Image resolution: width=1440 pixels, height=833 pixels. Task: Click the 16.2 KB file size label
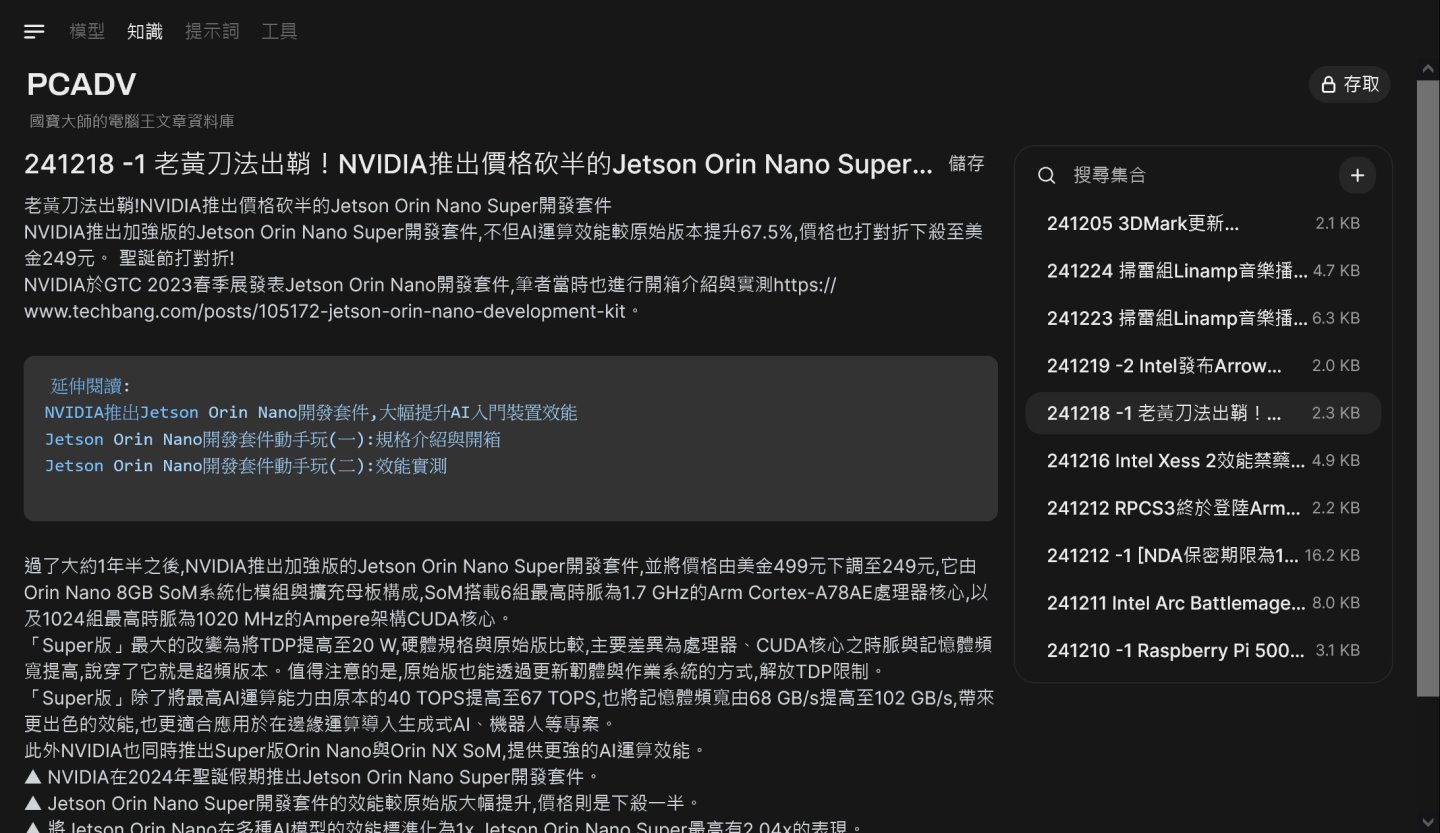pyautogui.click(x=1332, y=555)
